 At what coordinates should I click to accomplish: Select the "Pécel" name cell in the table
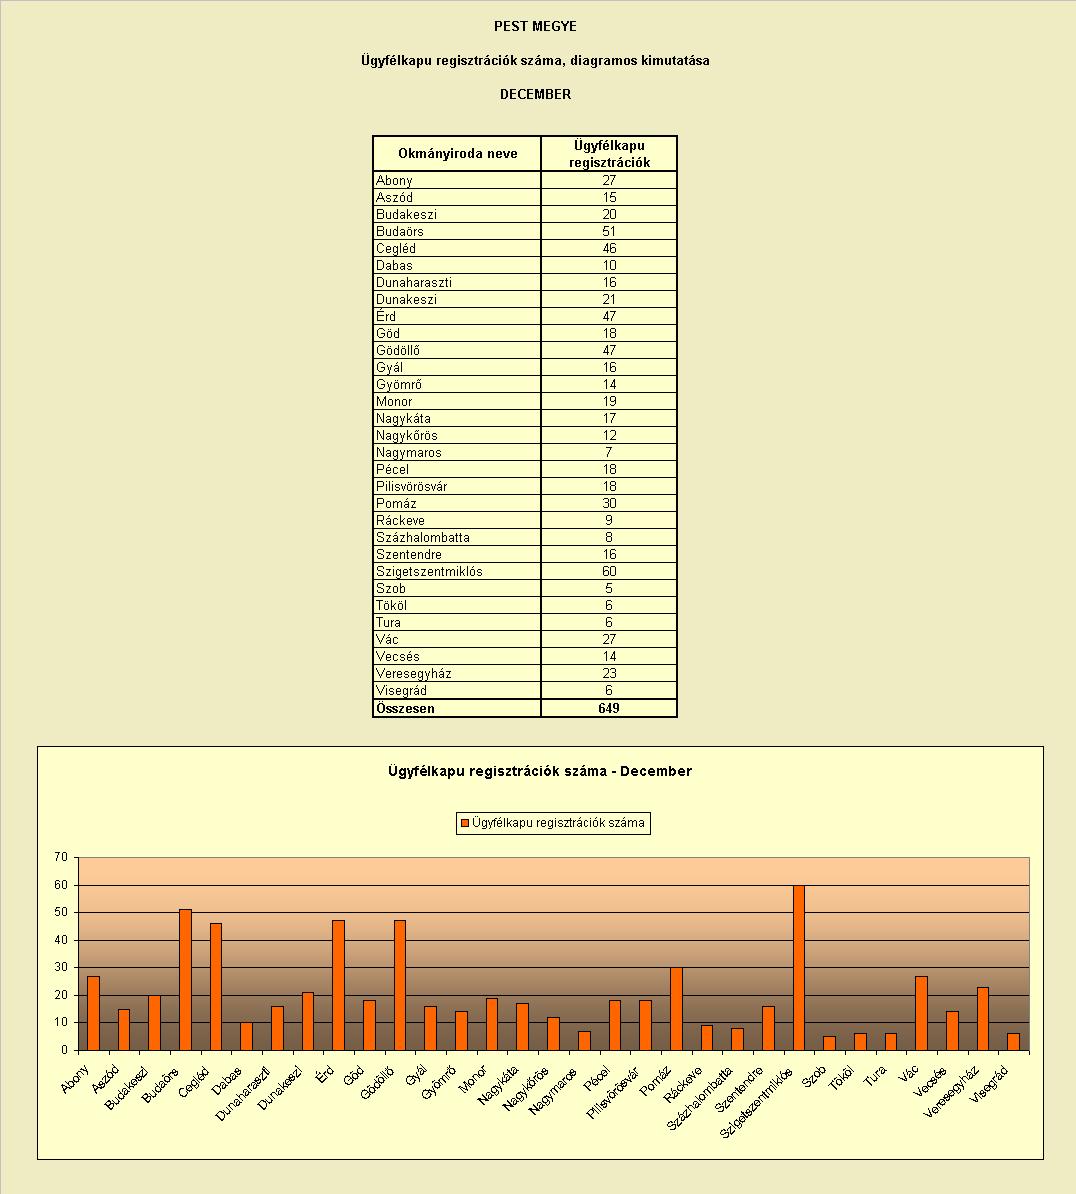(x=457, y=470)
